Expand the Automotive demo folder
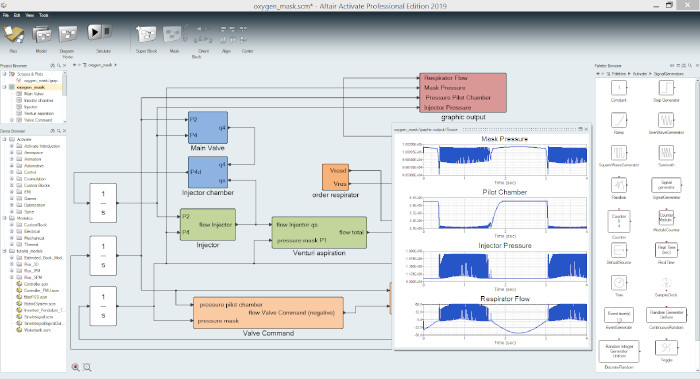Screen dimensions: 700x379 [12, 166]
